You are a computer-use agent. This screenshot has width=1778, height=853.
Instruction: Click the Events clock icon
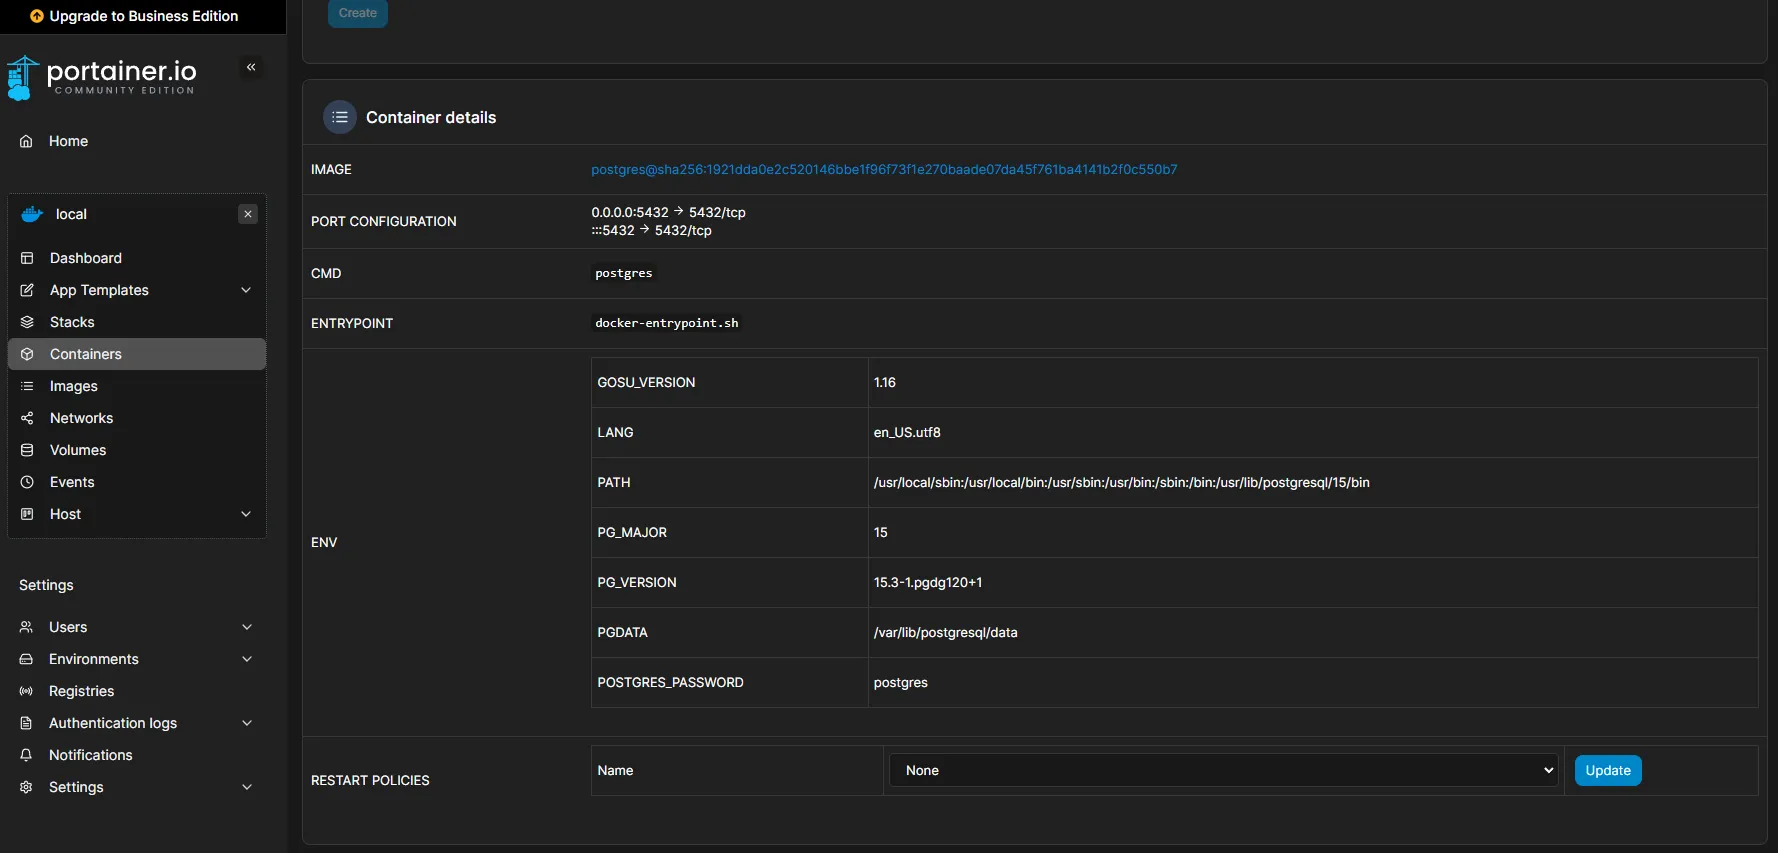click(x=27, y=482)
